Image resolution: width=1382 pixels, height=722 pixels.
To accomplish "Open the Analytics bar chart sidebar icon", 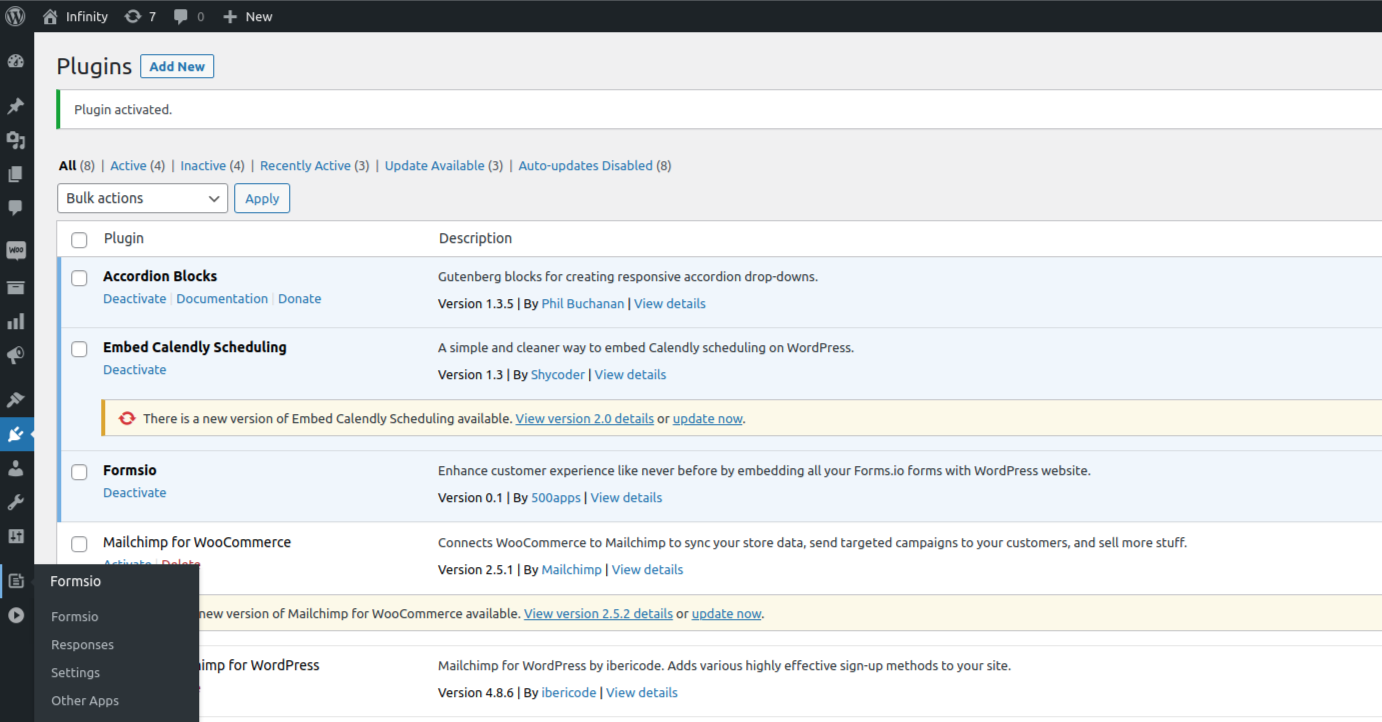I will tap(16, 321).
